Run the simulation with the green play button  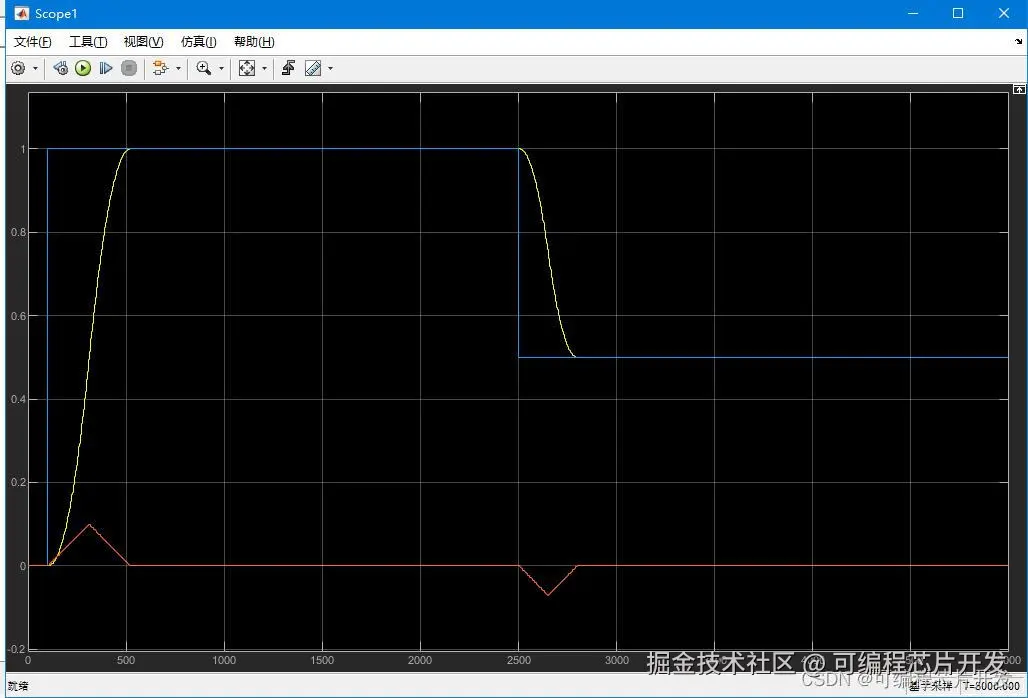[83, 68]
